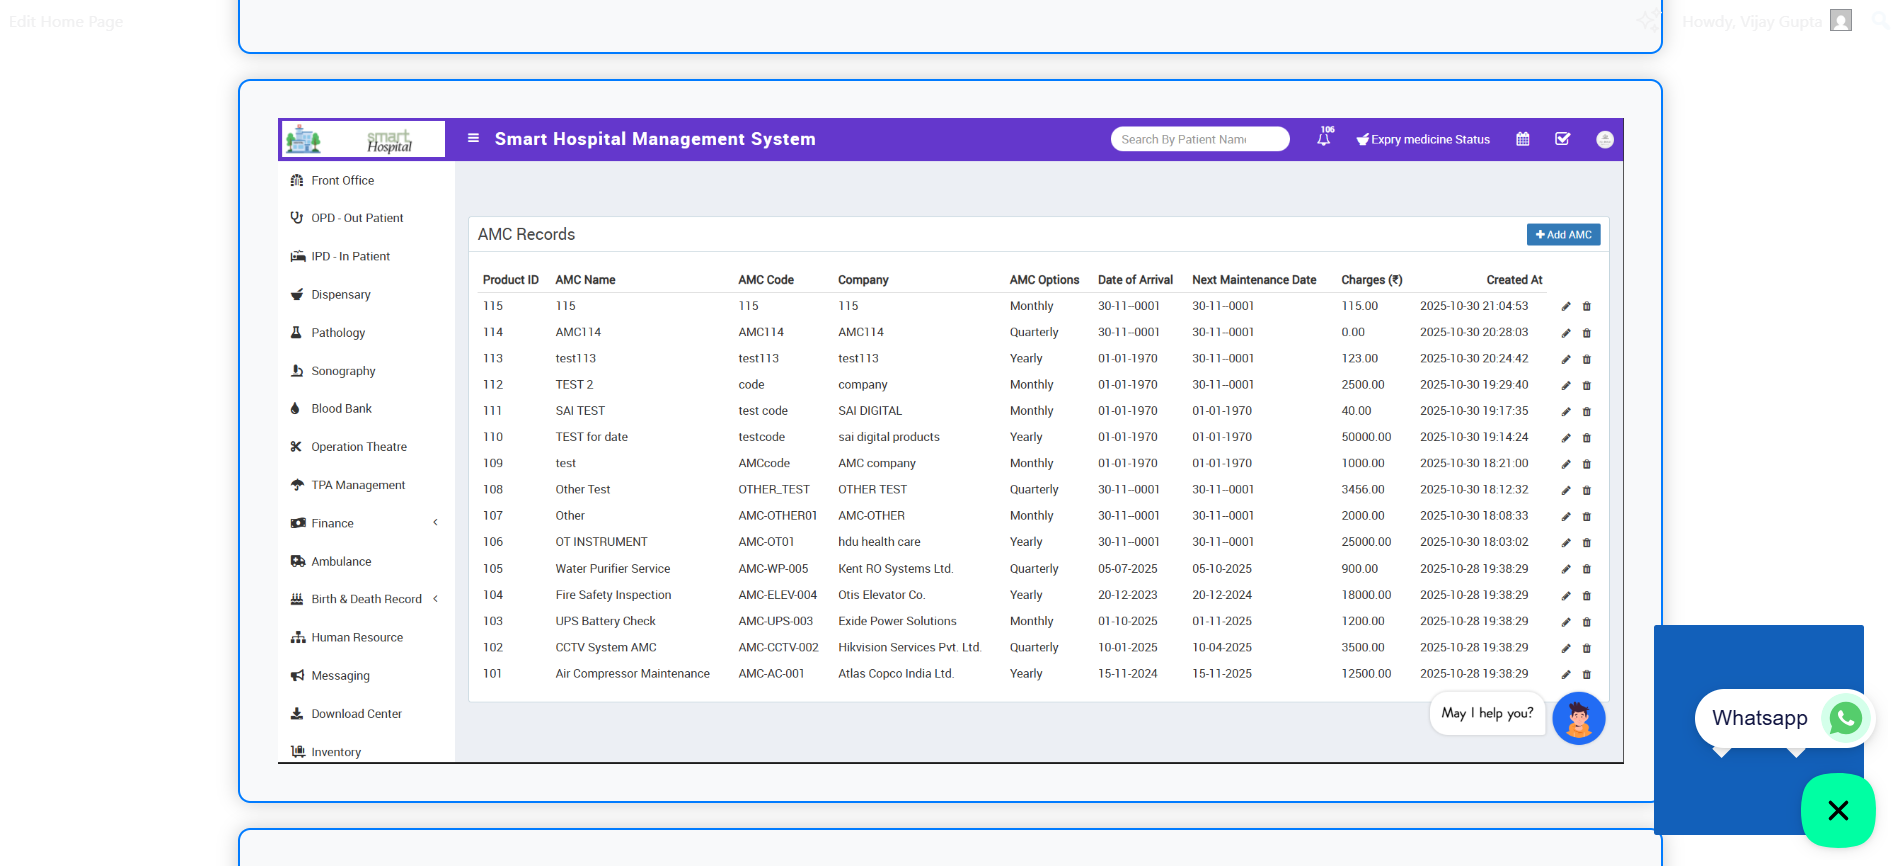
Task: Open the user profile avatar in header
Action: point(1604,140)
